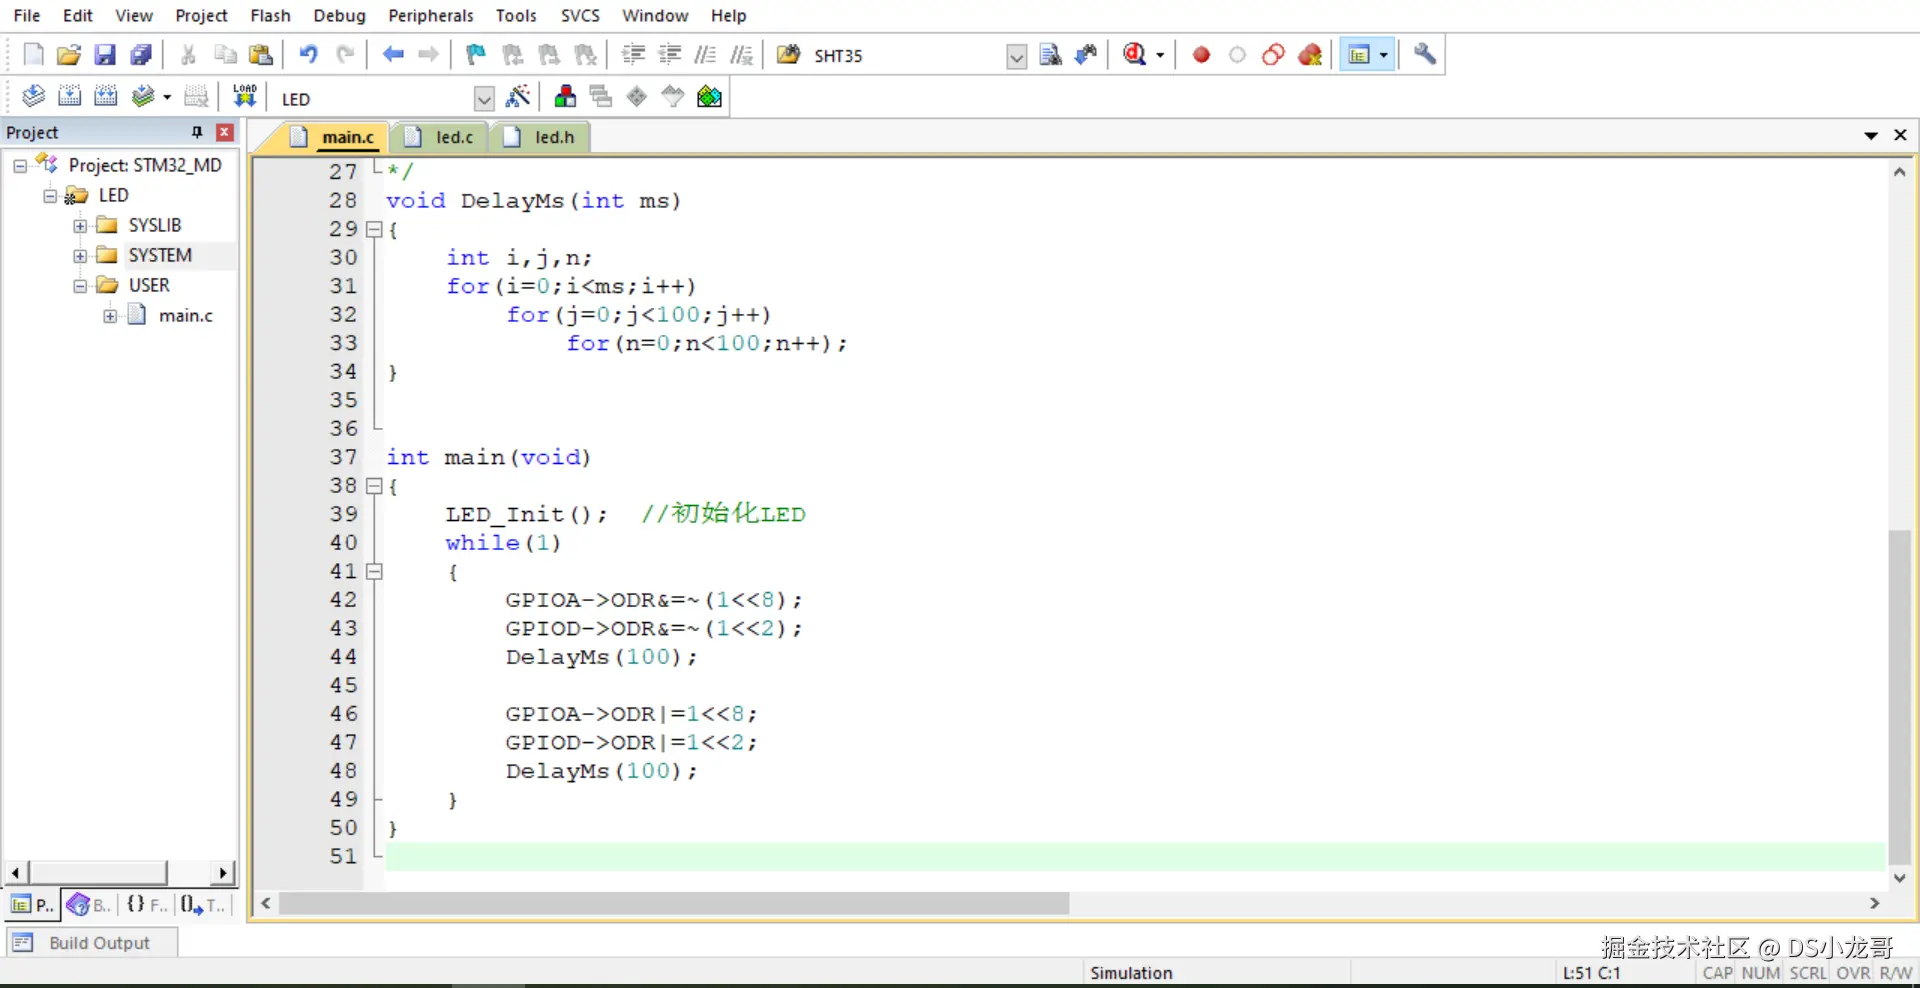Pin the Project panel open
Screen dimensions: 1920x988
coord(197,132)
